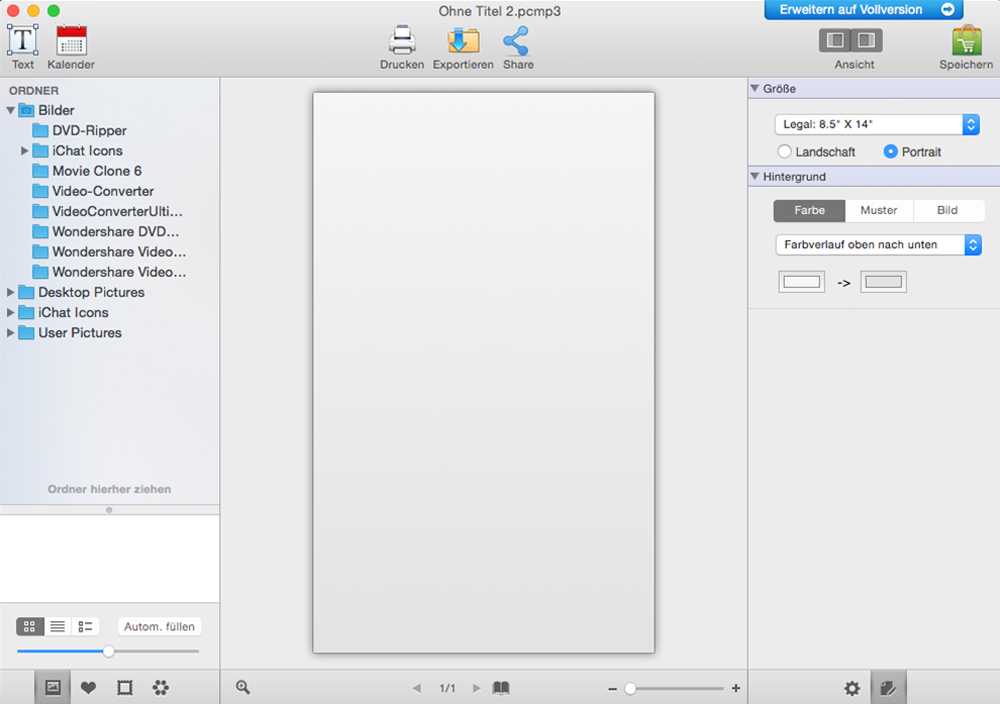Click the Speichern shopping bag icon
Screen dimensions: 1000x704
coord(965,41)
